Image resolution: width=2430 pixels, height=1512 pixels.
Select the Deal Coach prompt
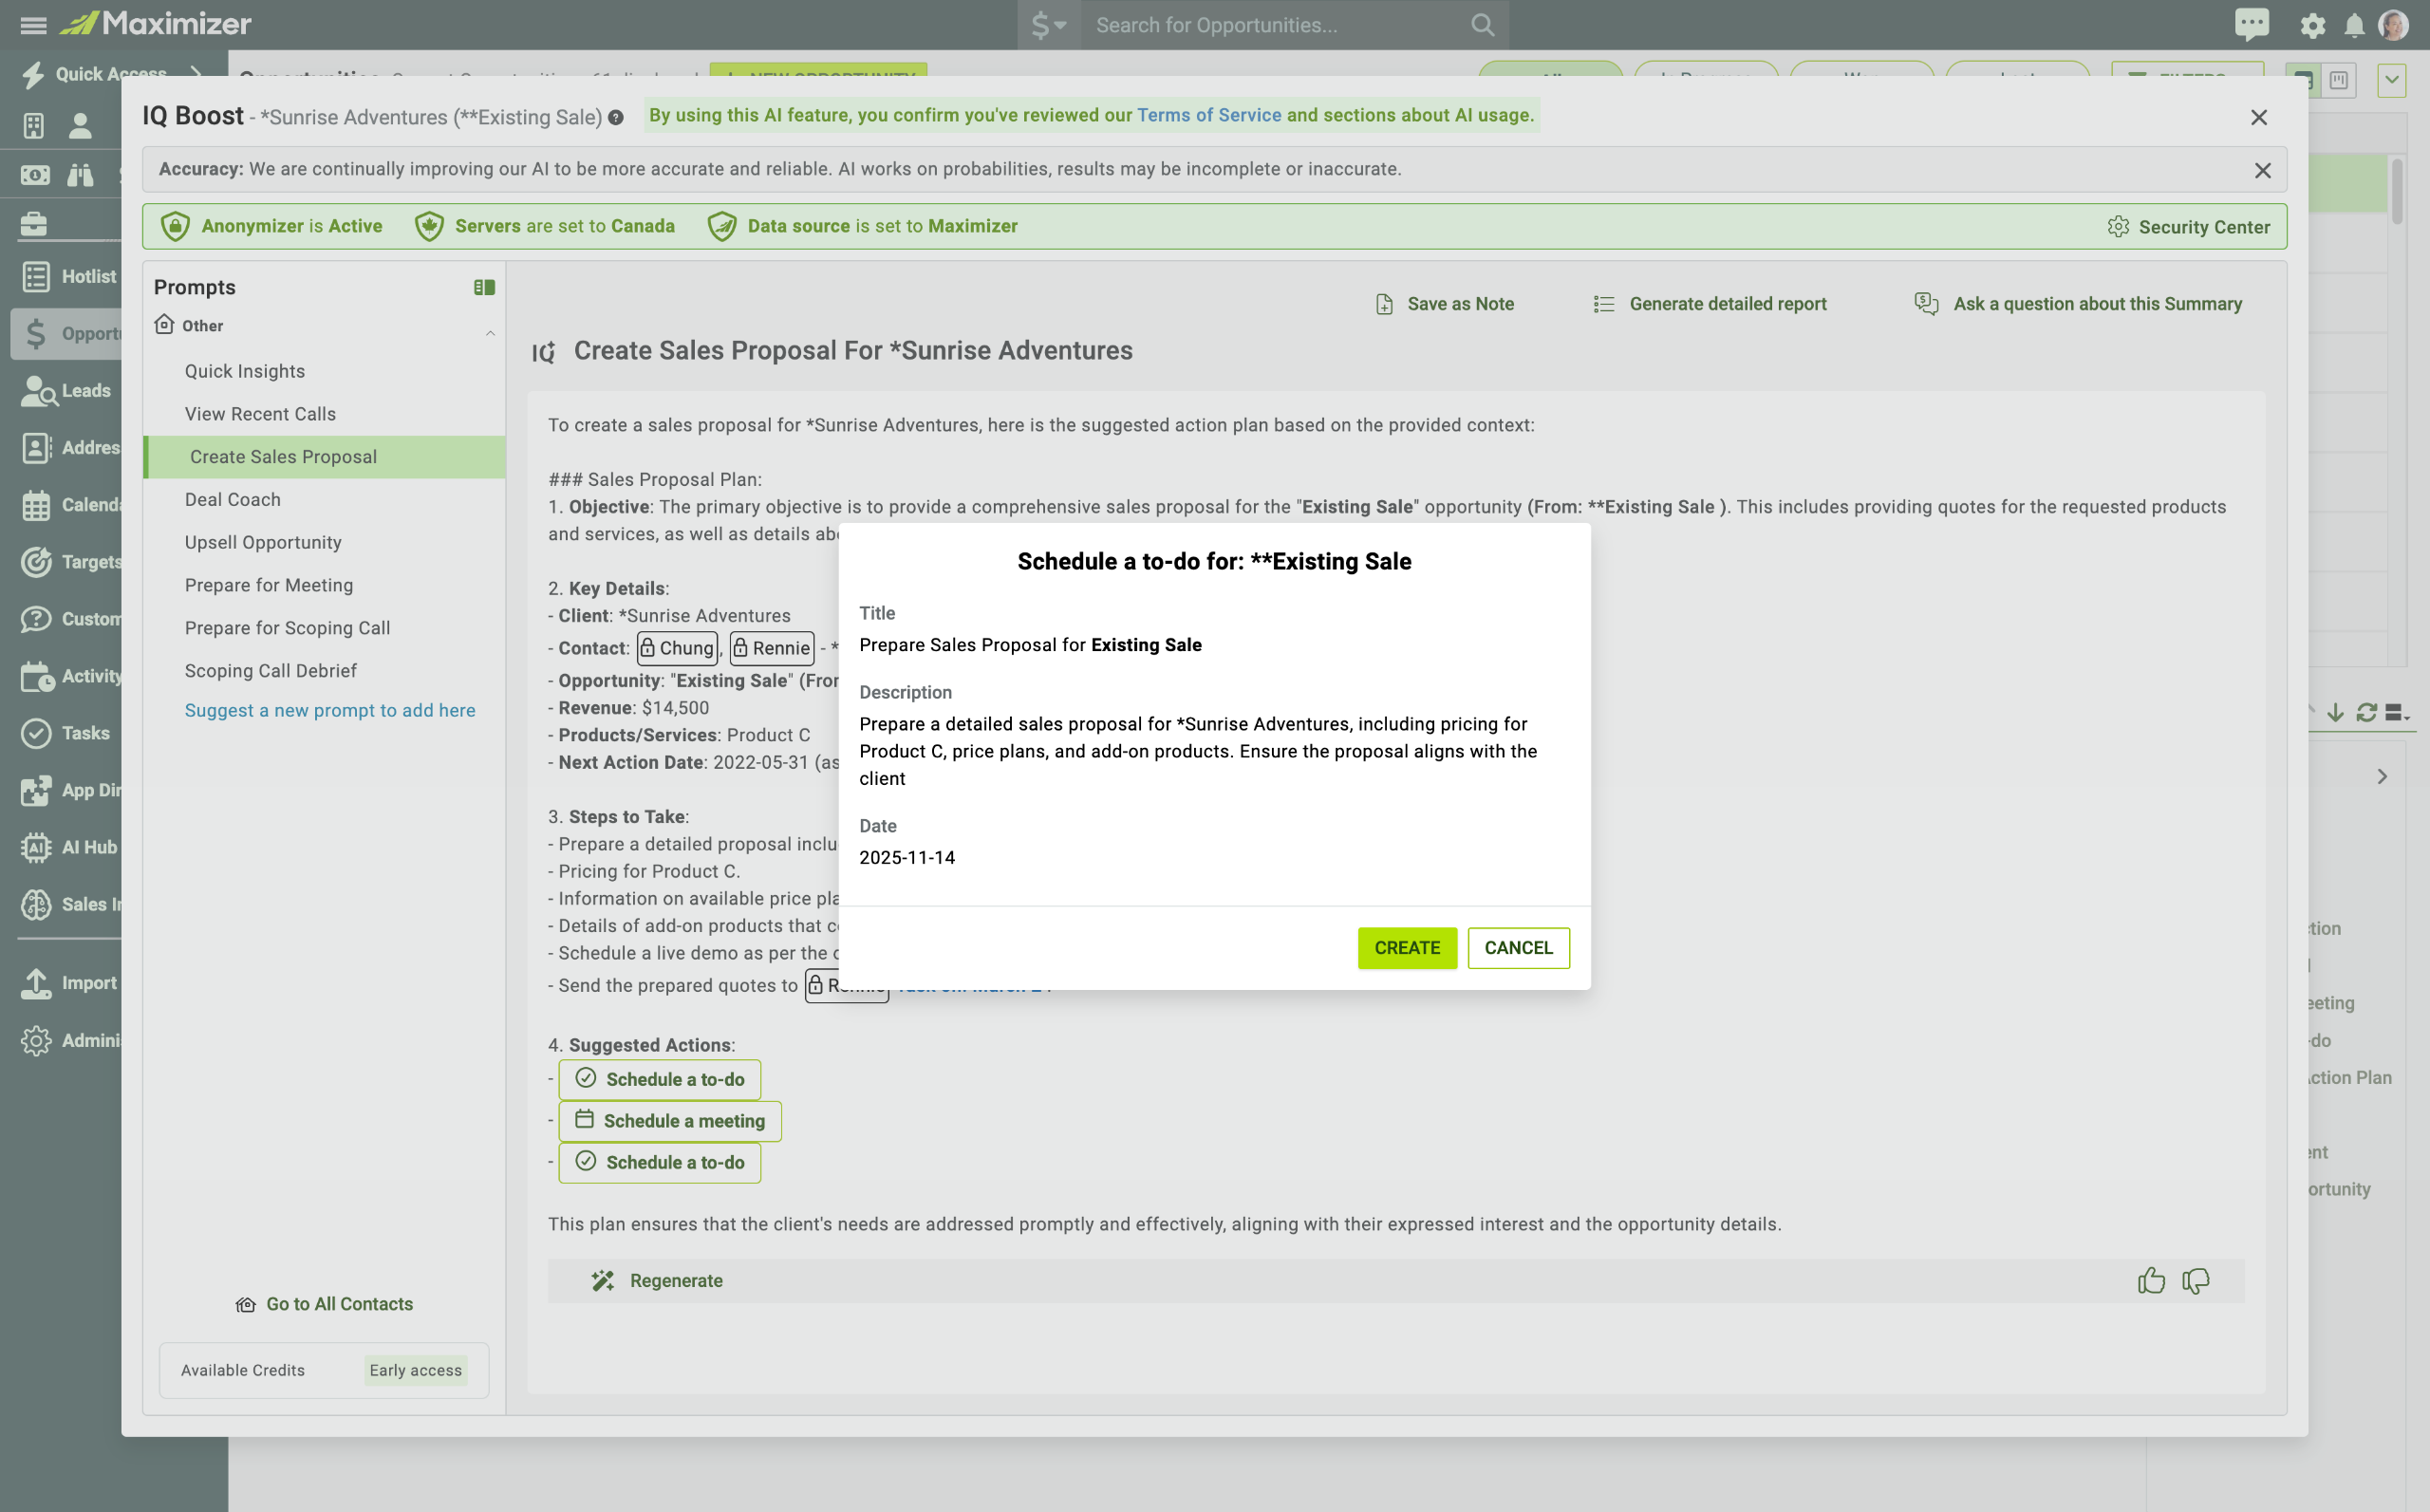point(232,499)
